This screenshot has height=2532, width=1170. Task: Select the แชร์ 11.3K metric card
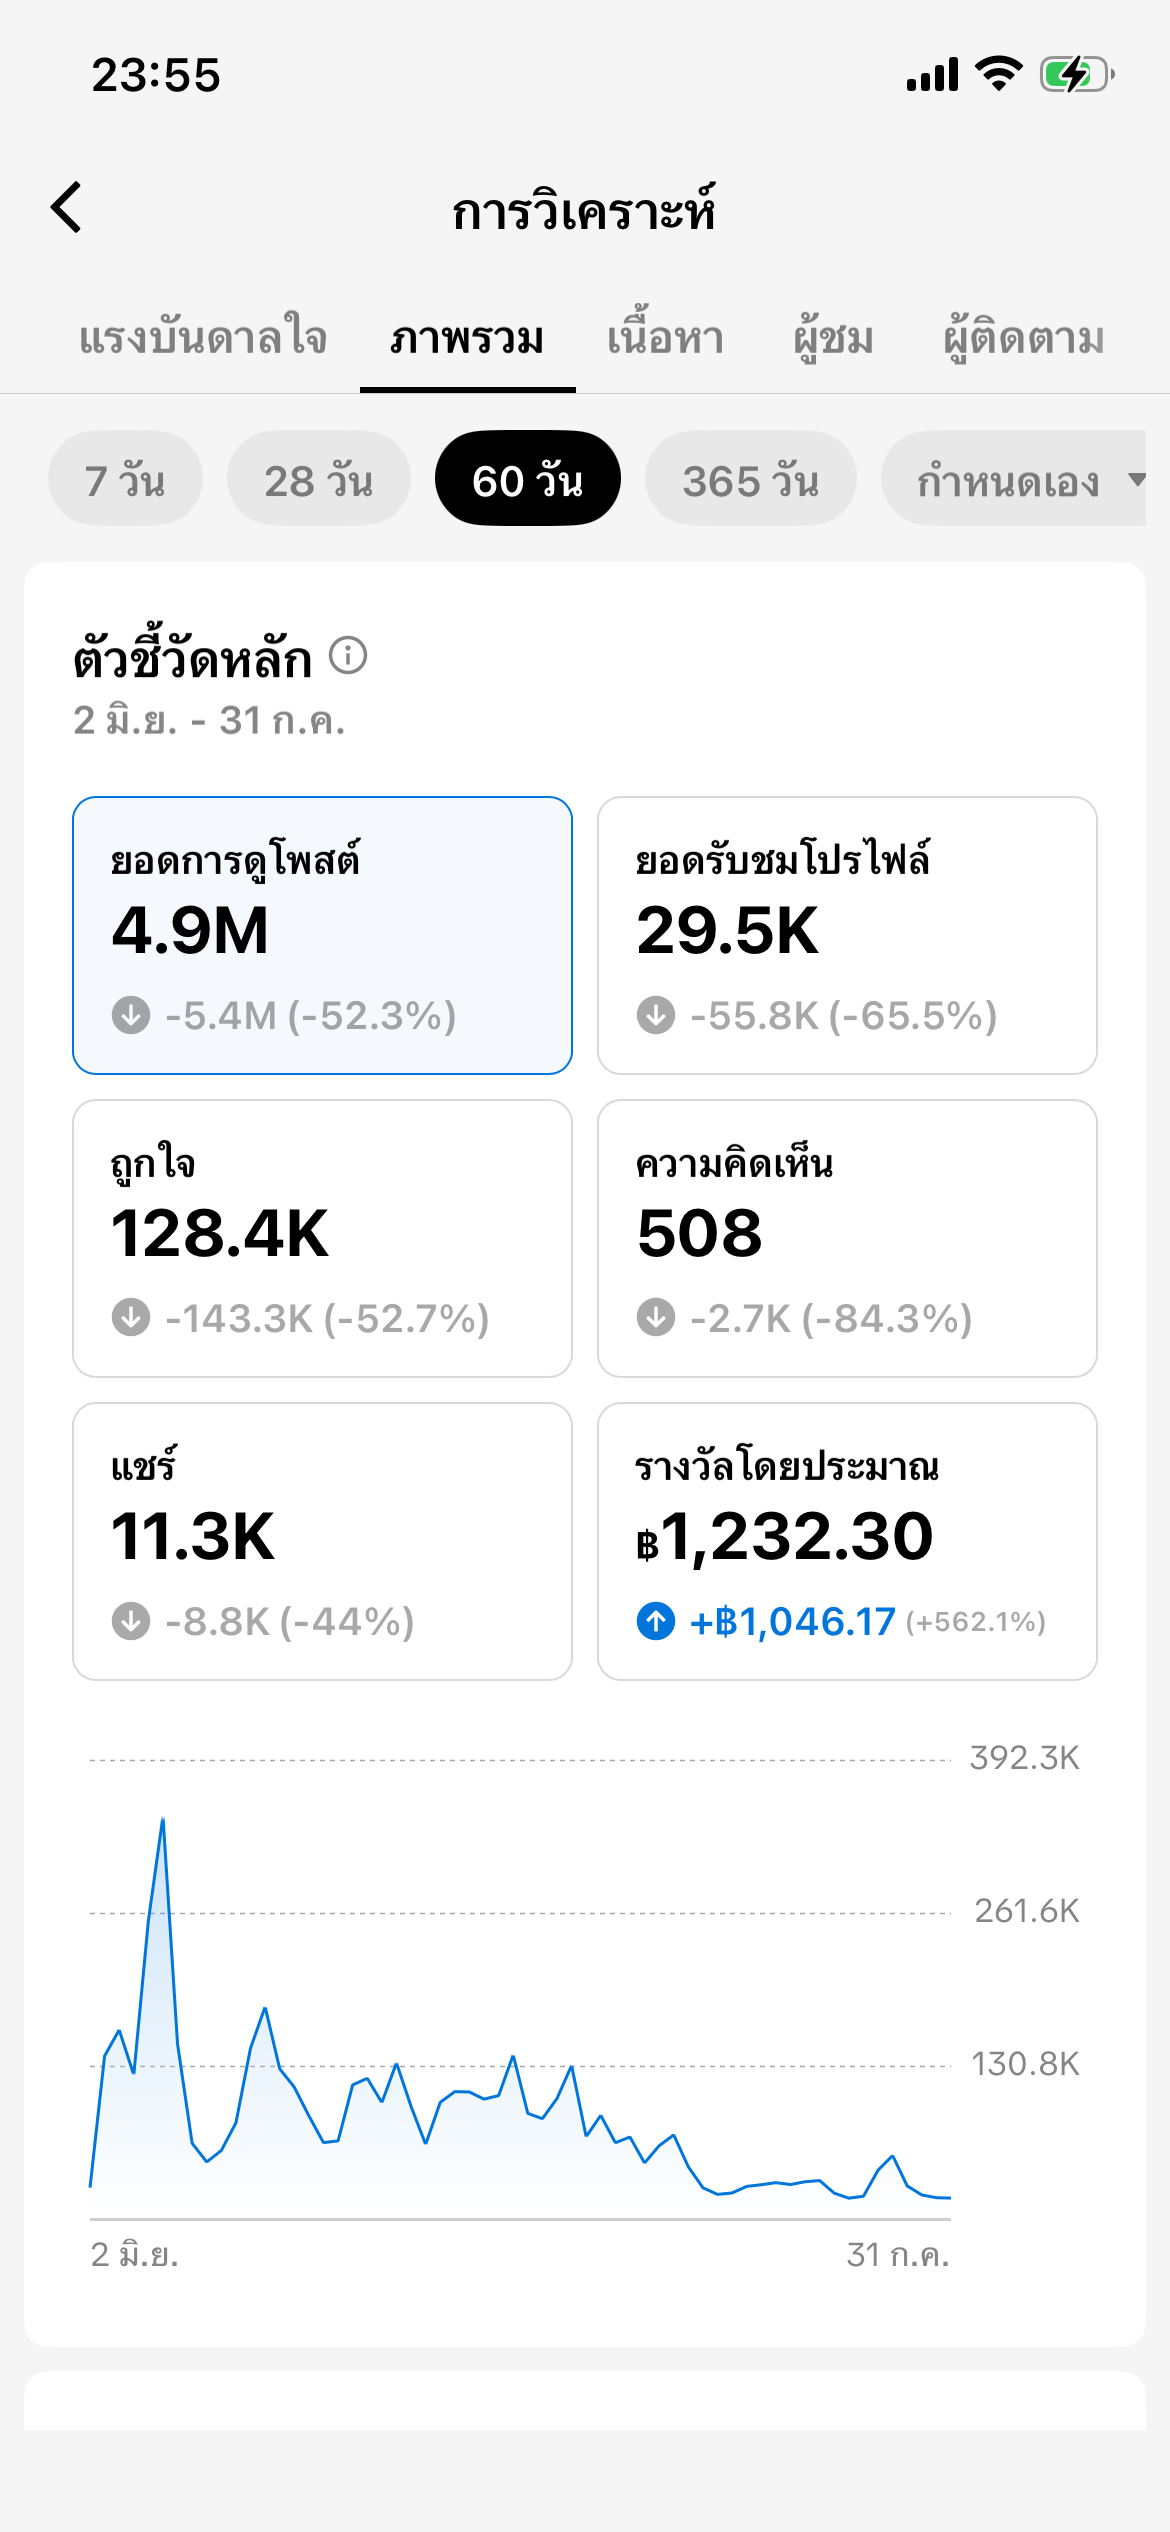click(322, 1542)
